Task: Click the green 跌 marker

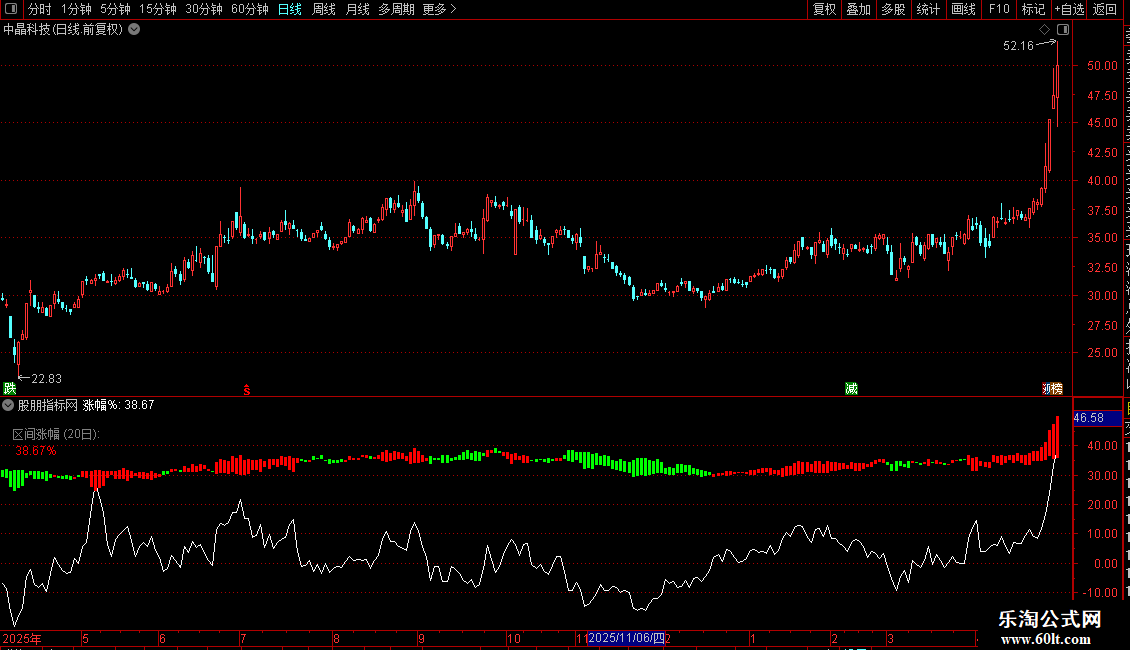Action: [x=9, y=389]
